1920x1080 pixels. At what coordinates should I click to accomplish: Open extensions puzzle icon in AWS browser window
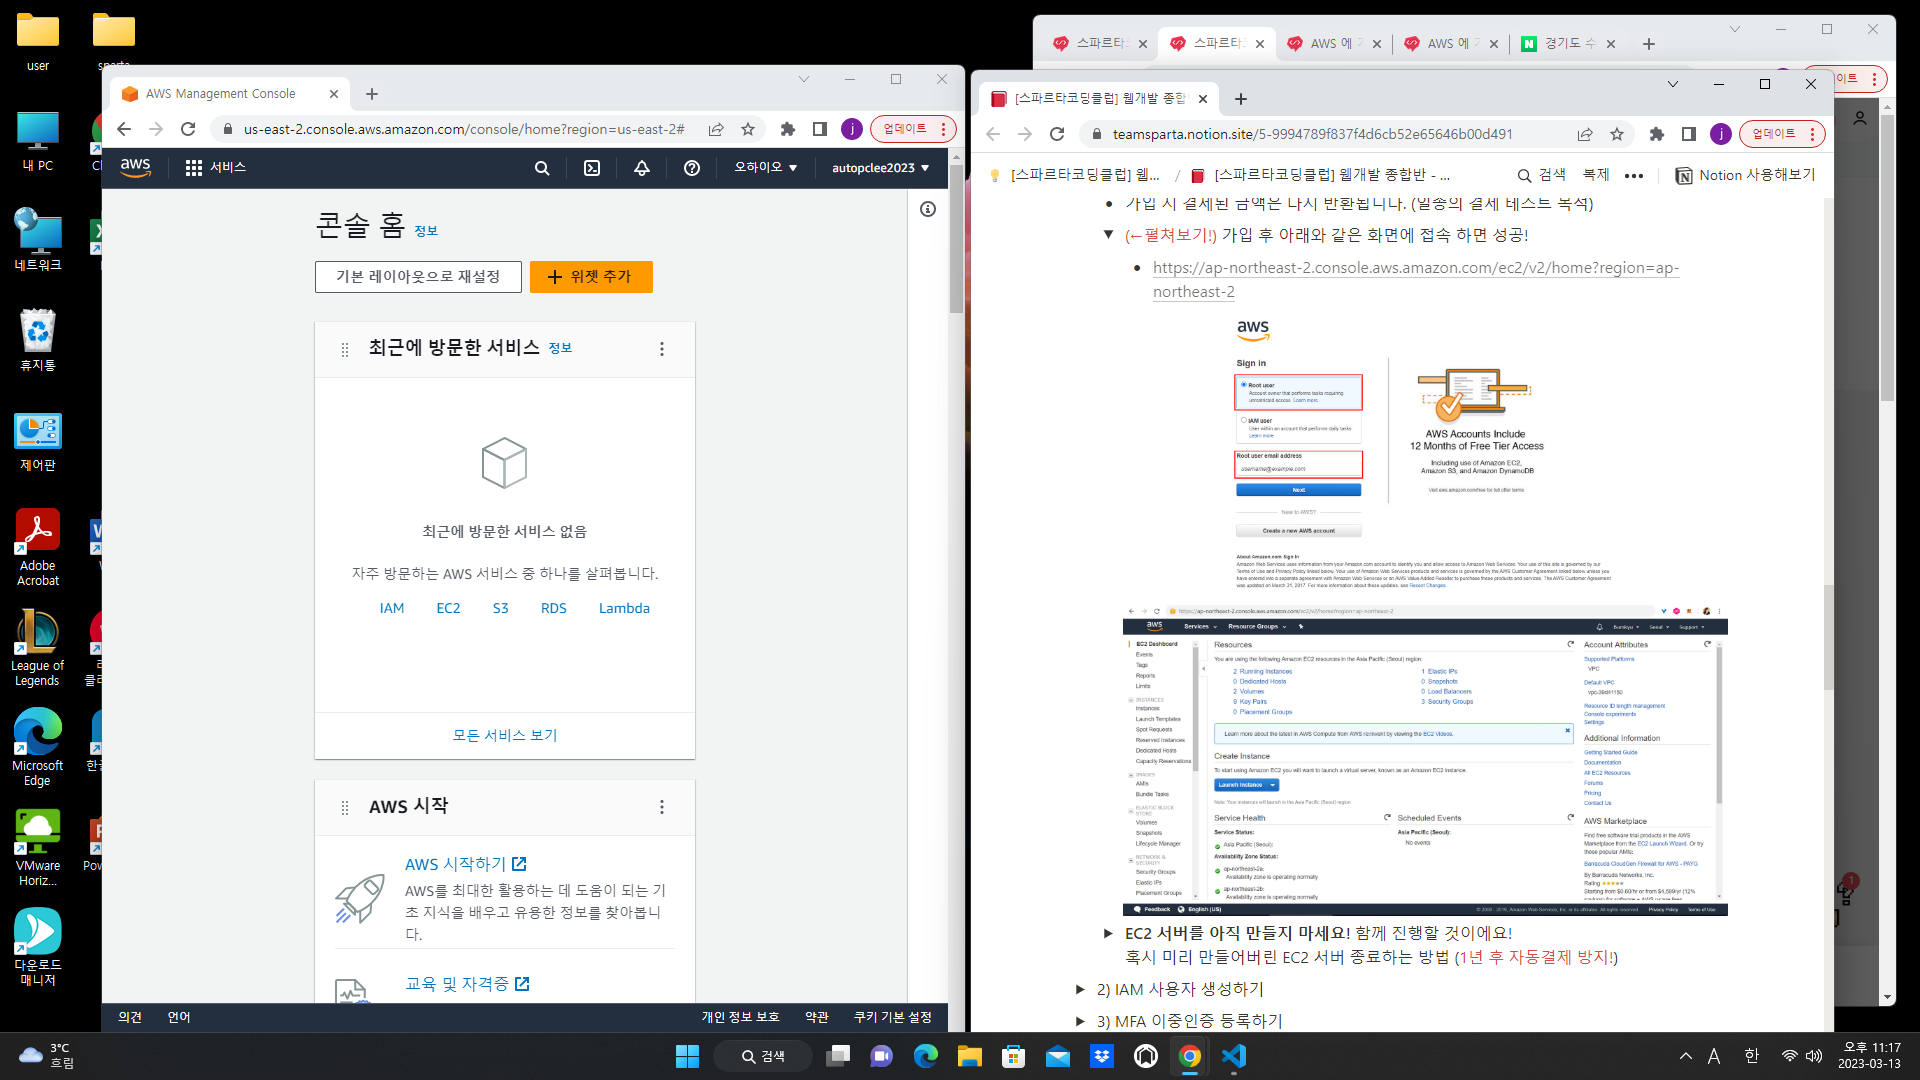click(788, 129)
